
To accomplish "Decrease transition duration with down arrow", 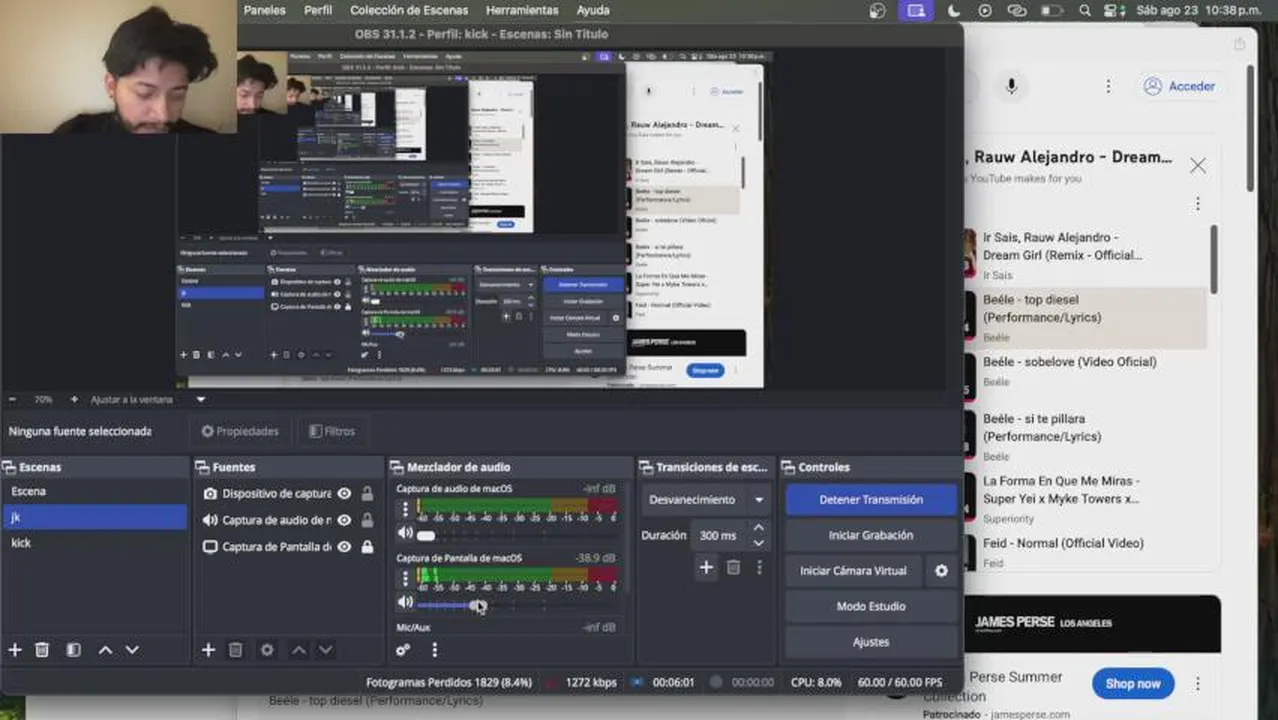I will click(x=759, y=543).
